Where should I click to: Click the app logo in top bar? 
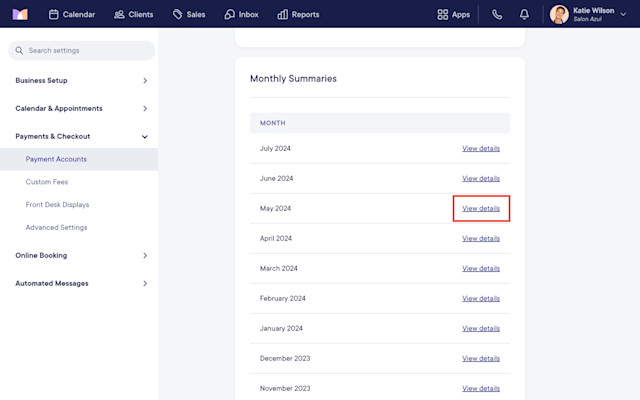20,14
